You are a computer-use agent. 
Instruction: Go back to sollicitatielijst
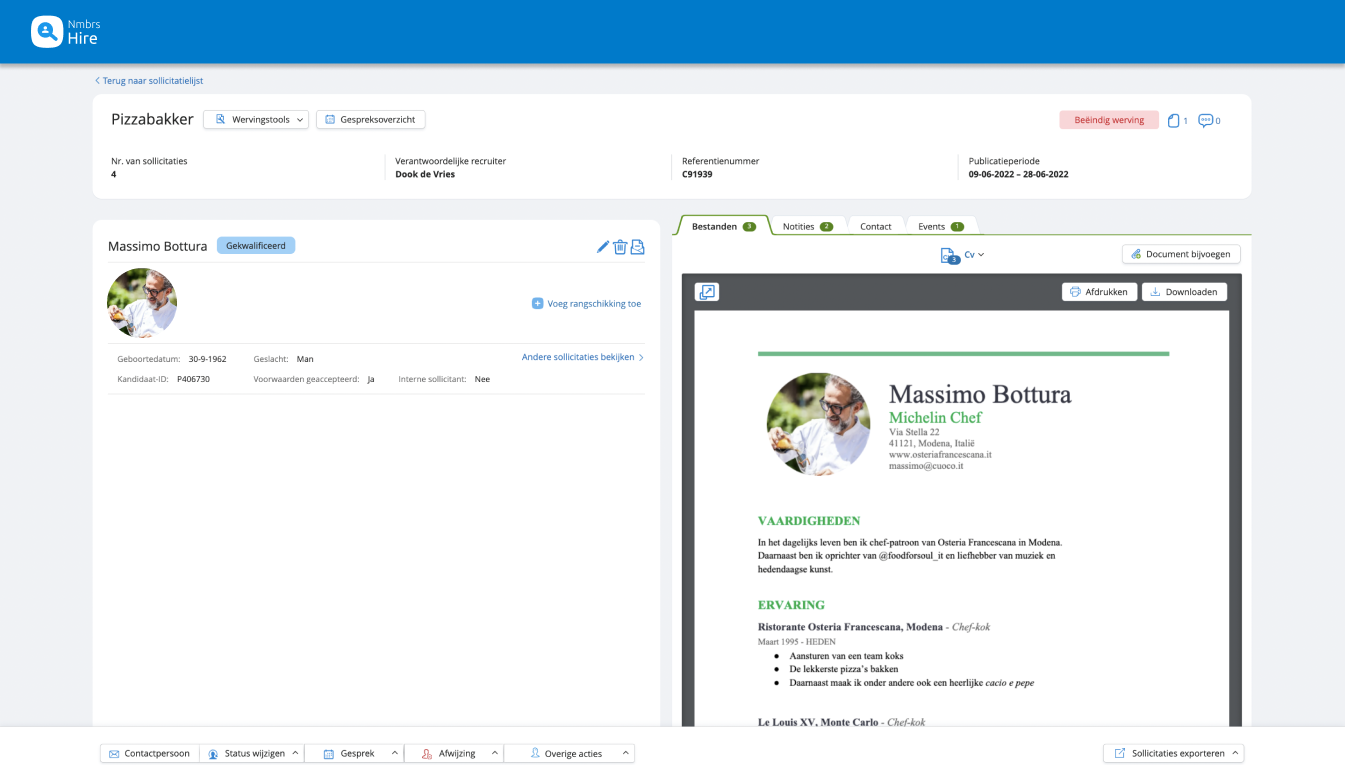(x=149, y=81)
